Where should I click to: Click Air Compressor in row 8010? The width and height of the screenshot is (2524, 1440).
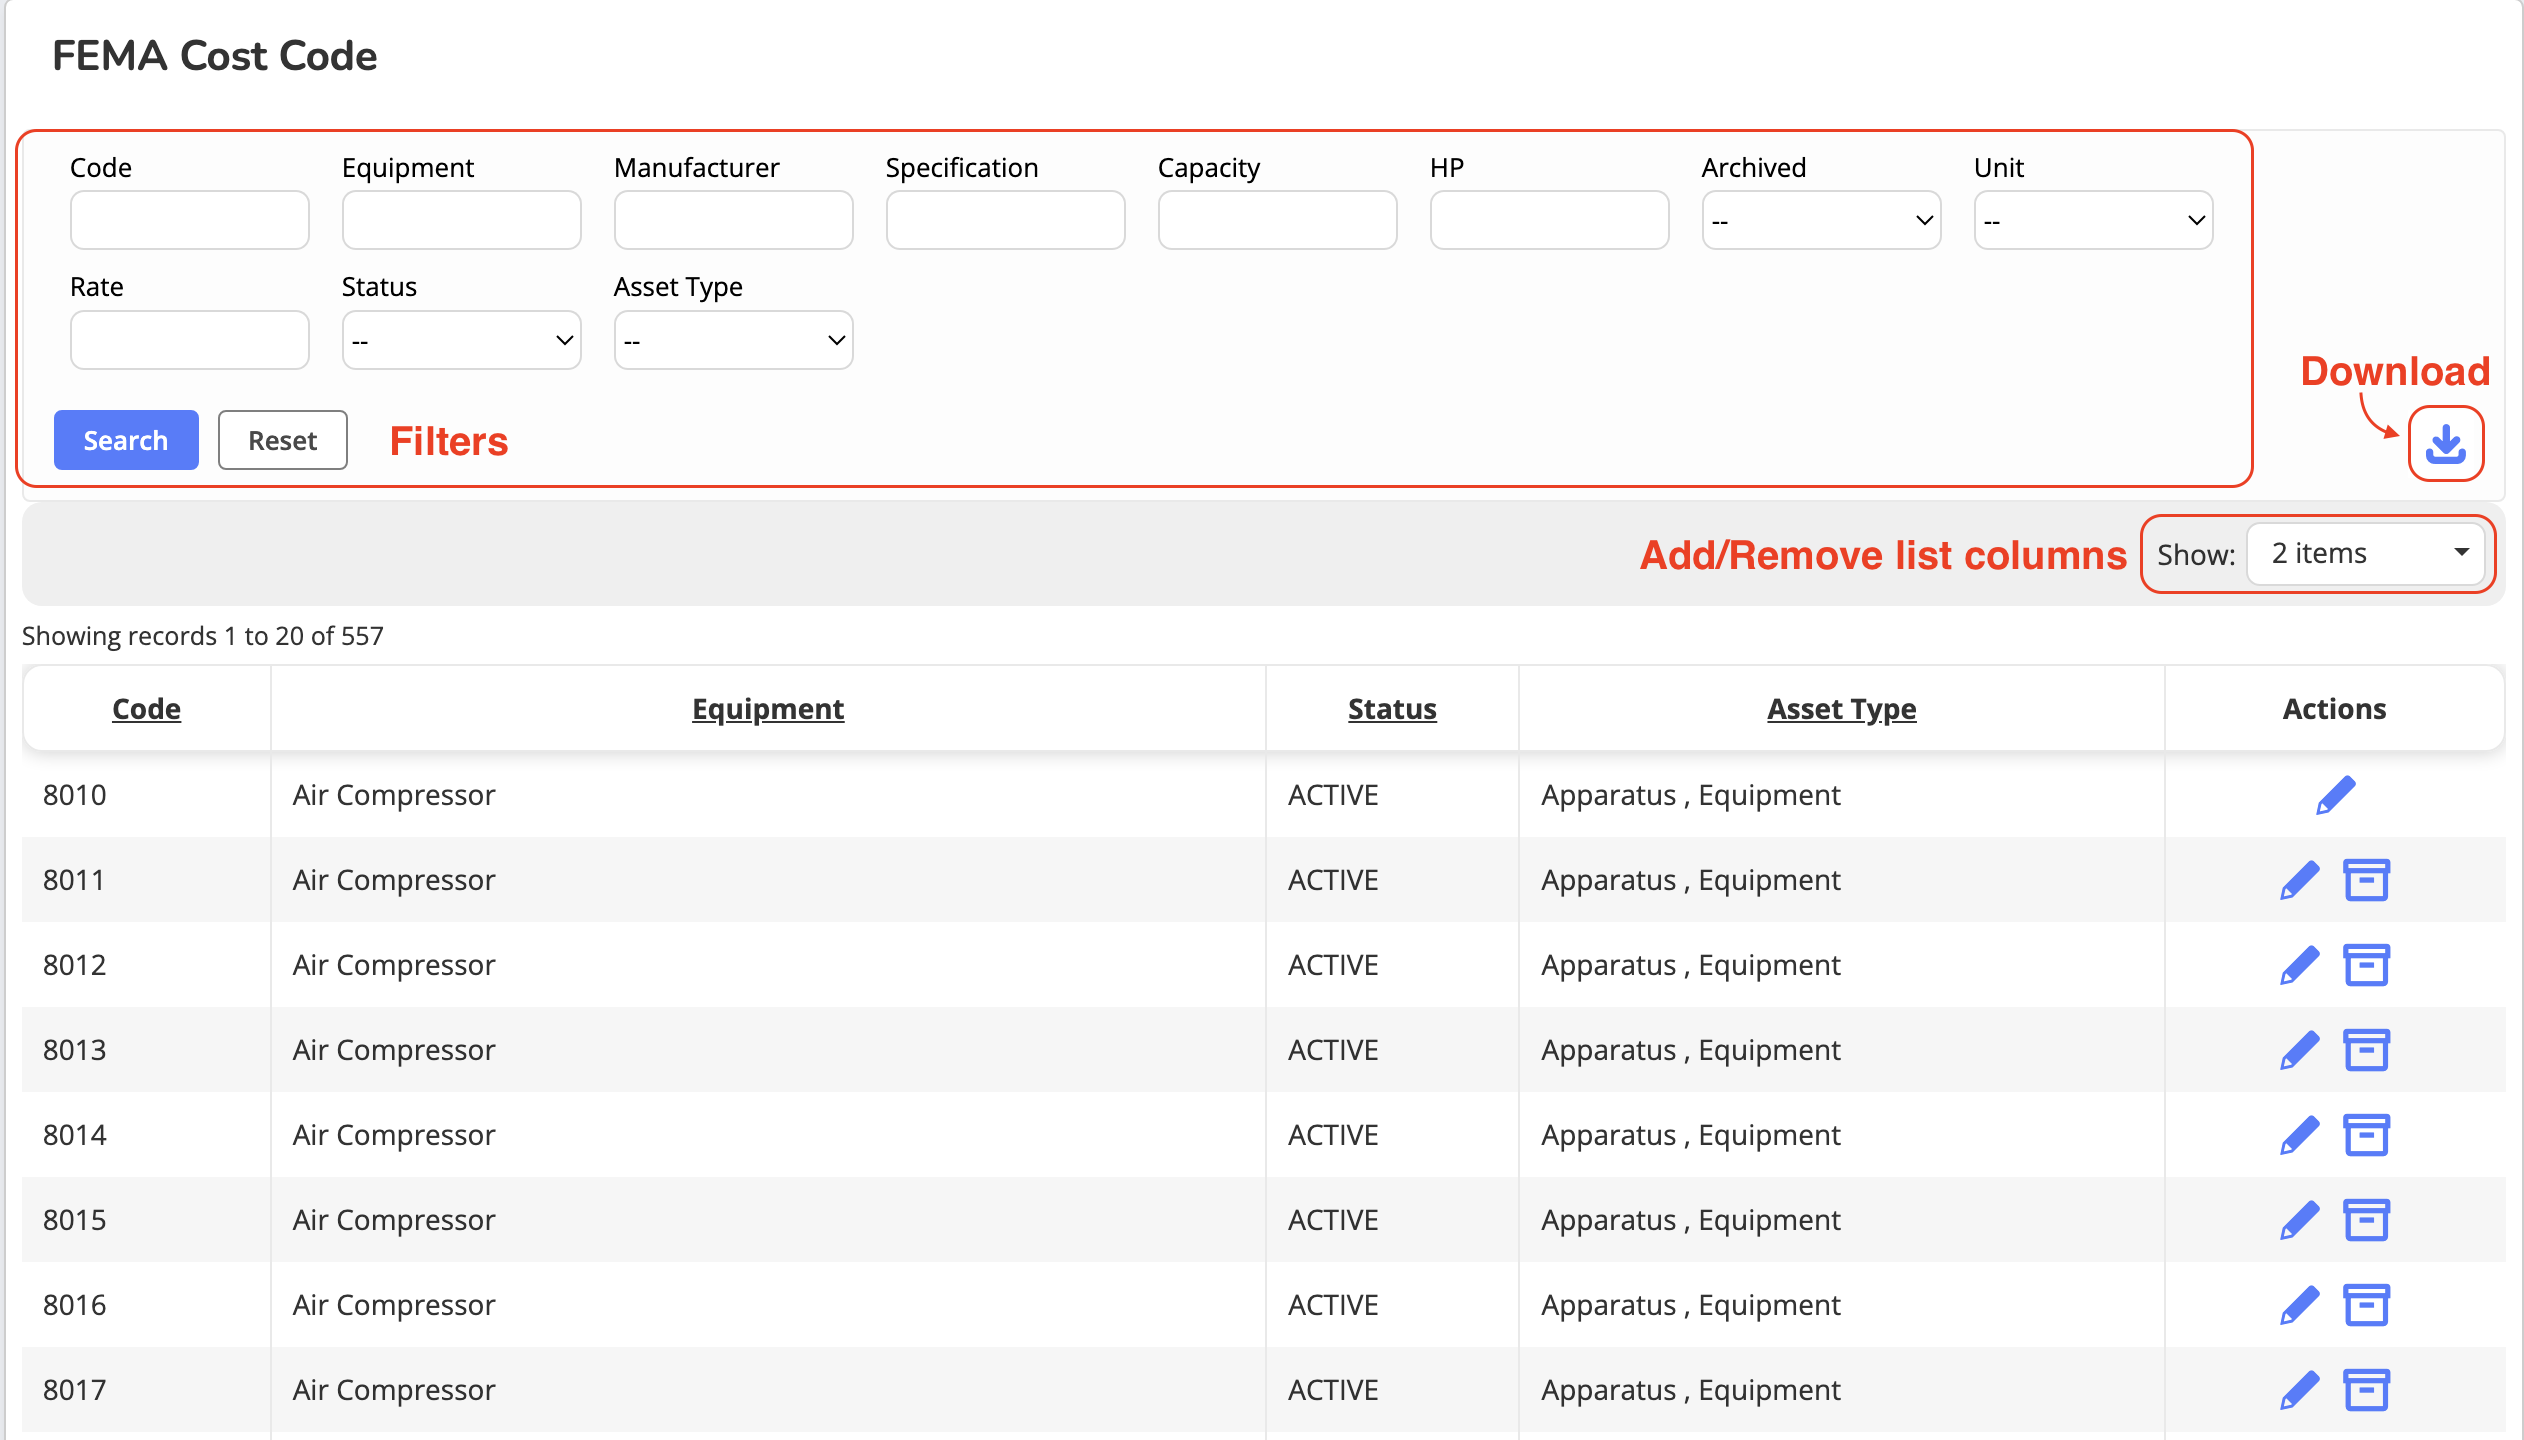394,795
